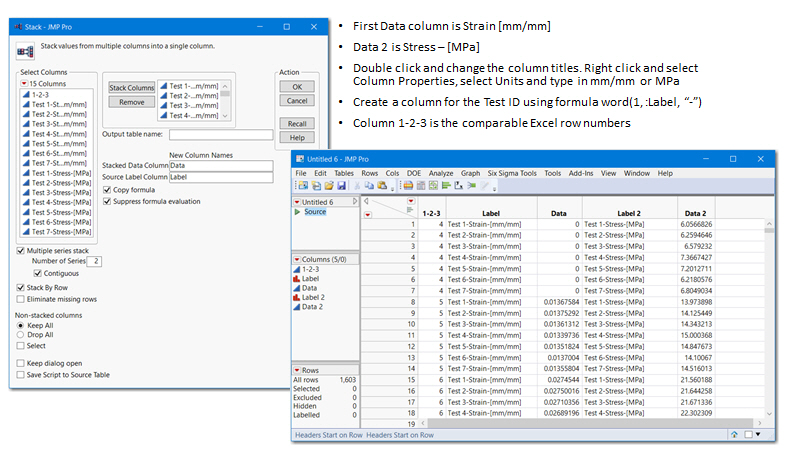Click the Remove button

(132, 102)
